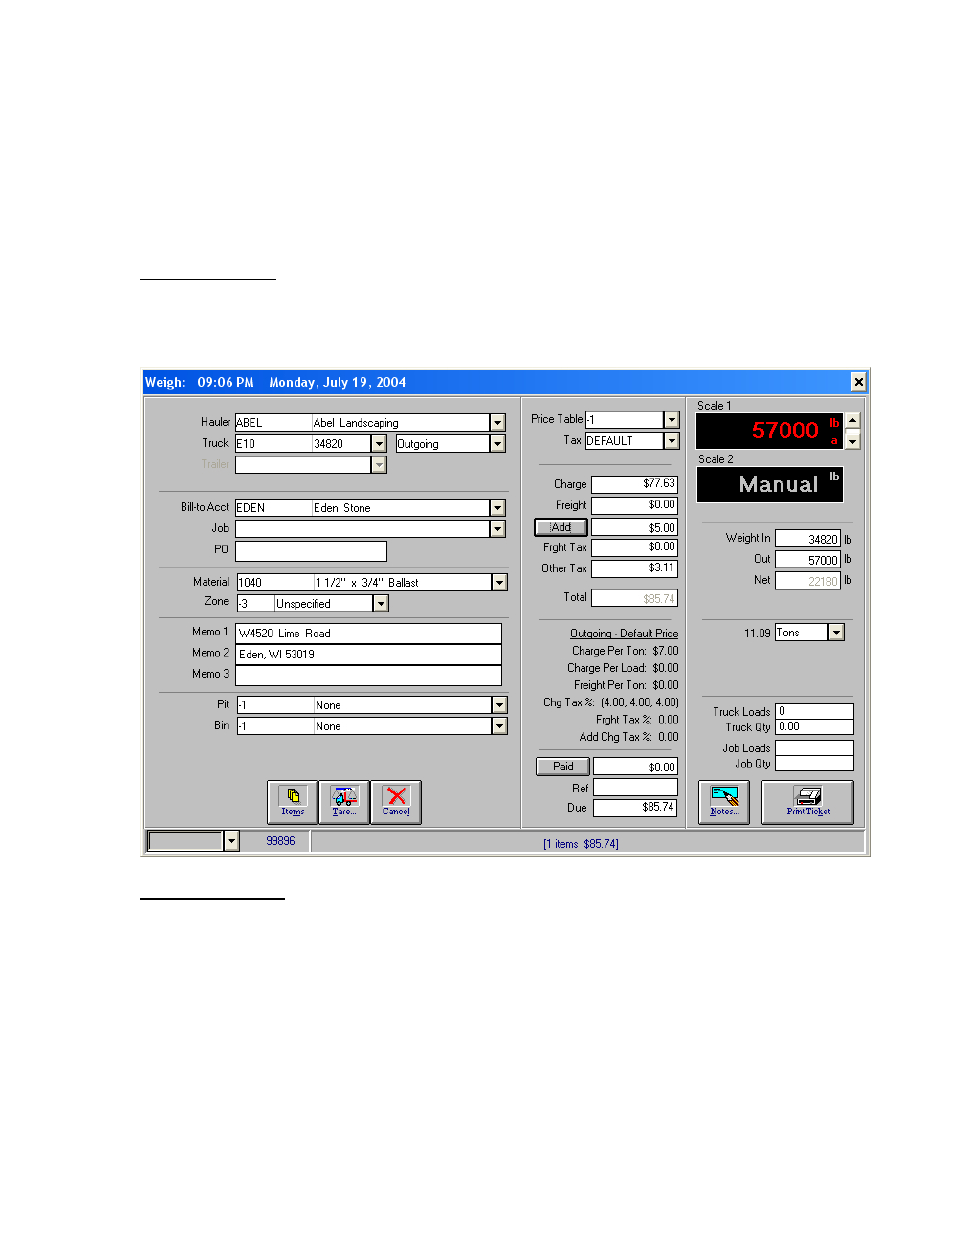The height and width of the screenshot is (1235, 954).
Task: Open the Zone dropdown arrow
Action: (380, 603)
